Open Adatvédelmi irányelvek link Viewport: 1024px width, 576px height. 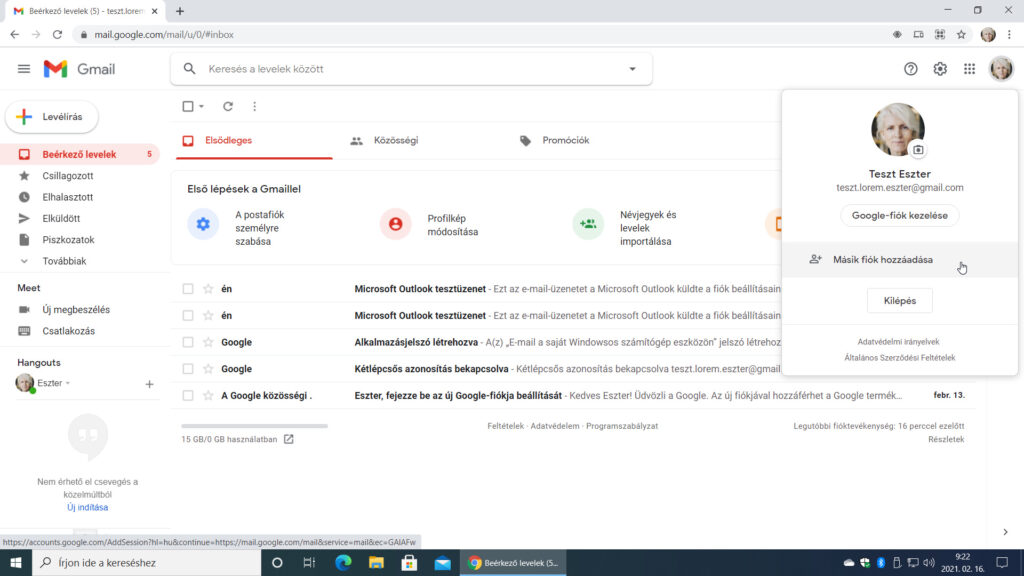tap(898, 342)
